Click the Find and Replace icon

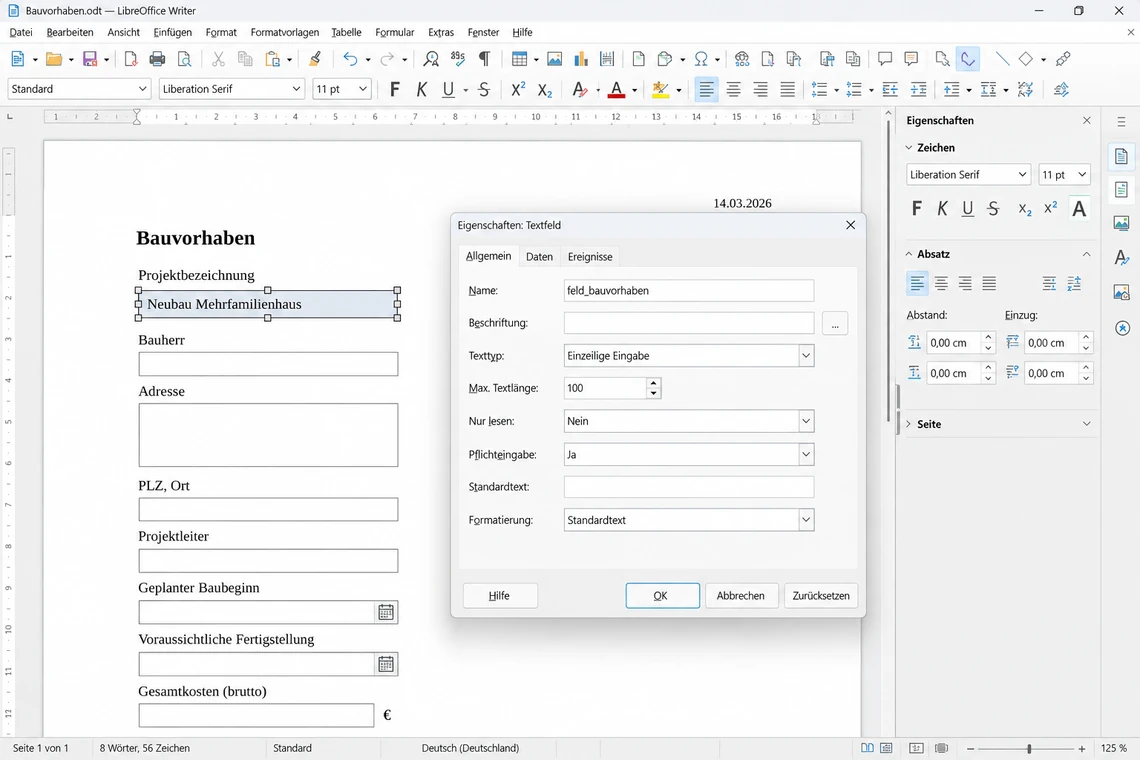pyautogui.click(x=431, y=59)
